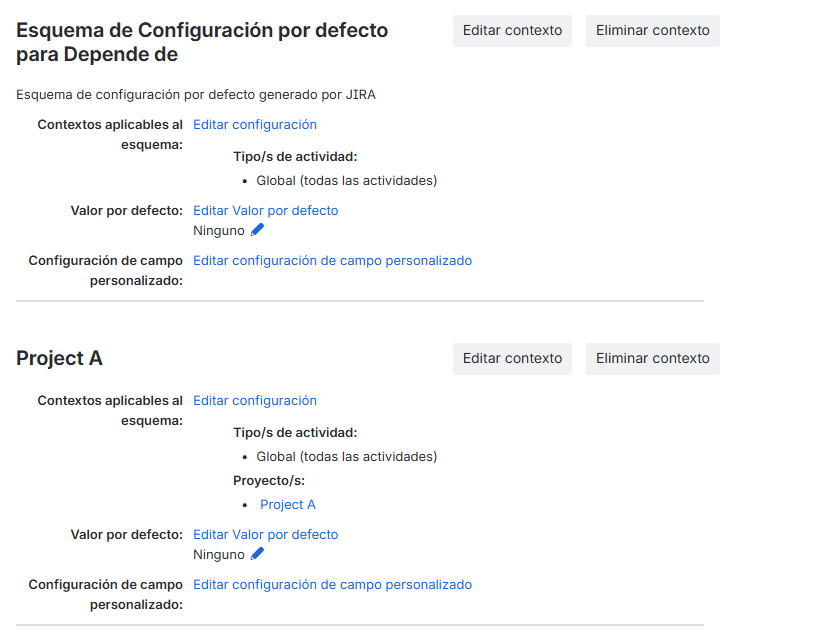Click 'Eliminar contexto' in the Project A section

[x=652, y=359]
